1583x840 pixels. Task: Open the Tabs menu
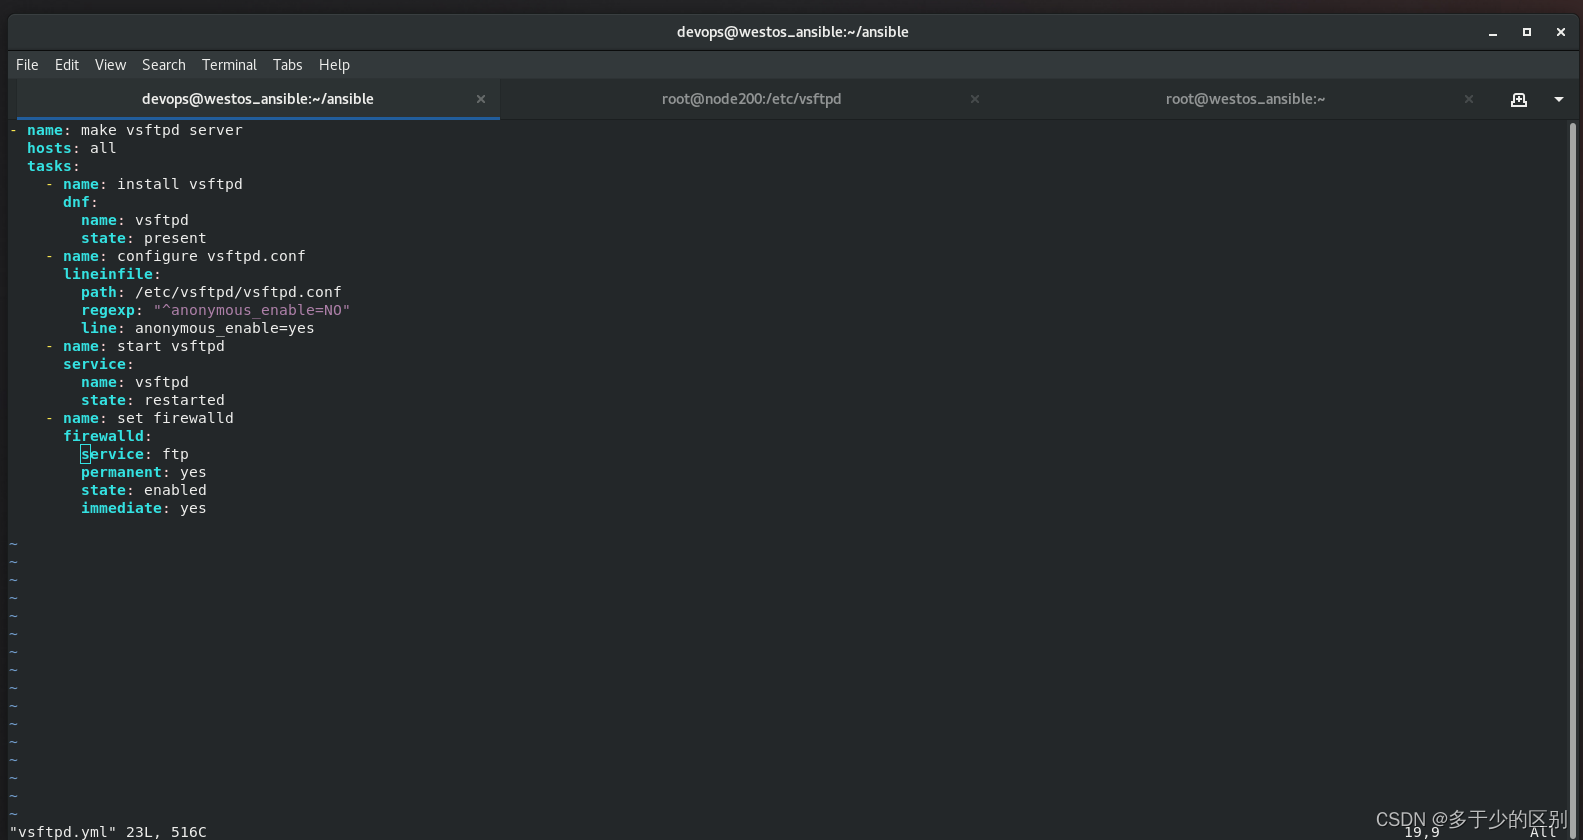pos(287,65)
